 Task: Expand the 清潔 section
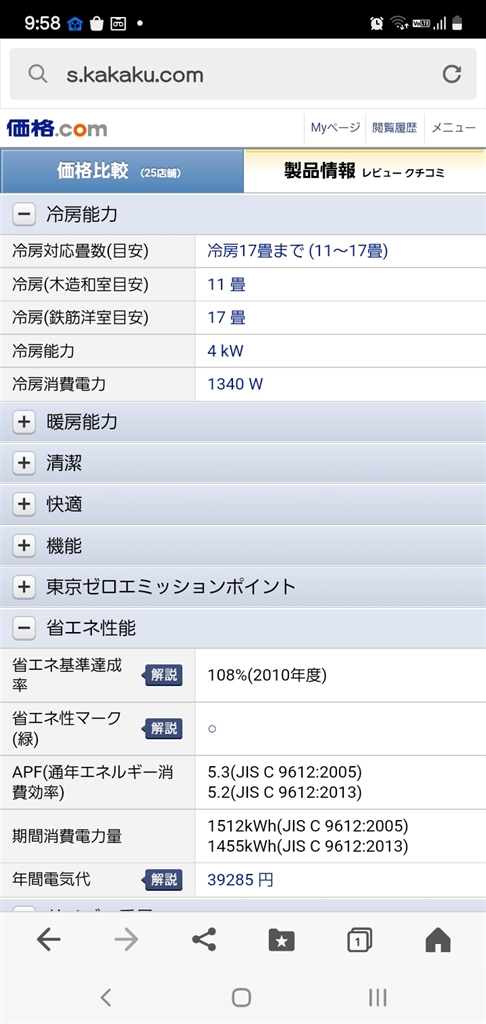(243, 463)
